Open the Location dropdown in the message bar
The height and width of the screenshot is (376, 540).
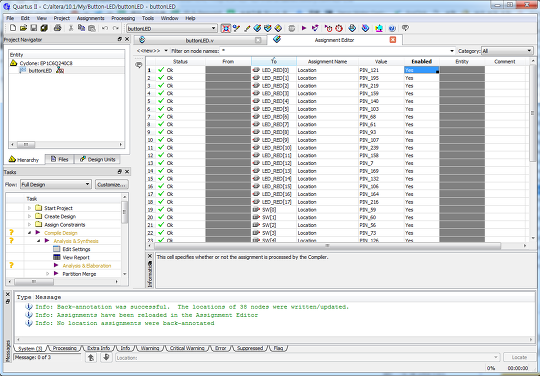pyautogui.click(x=496, y=357)
